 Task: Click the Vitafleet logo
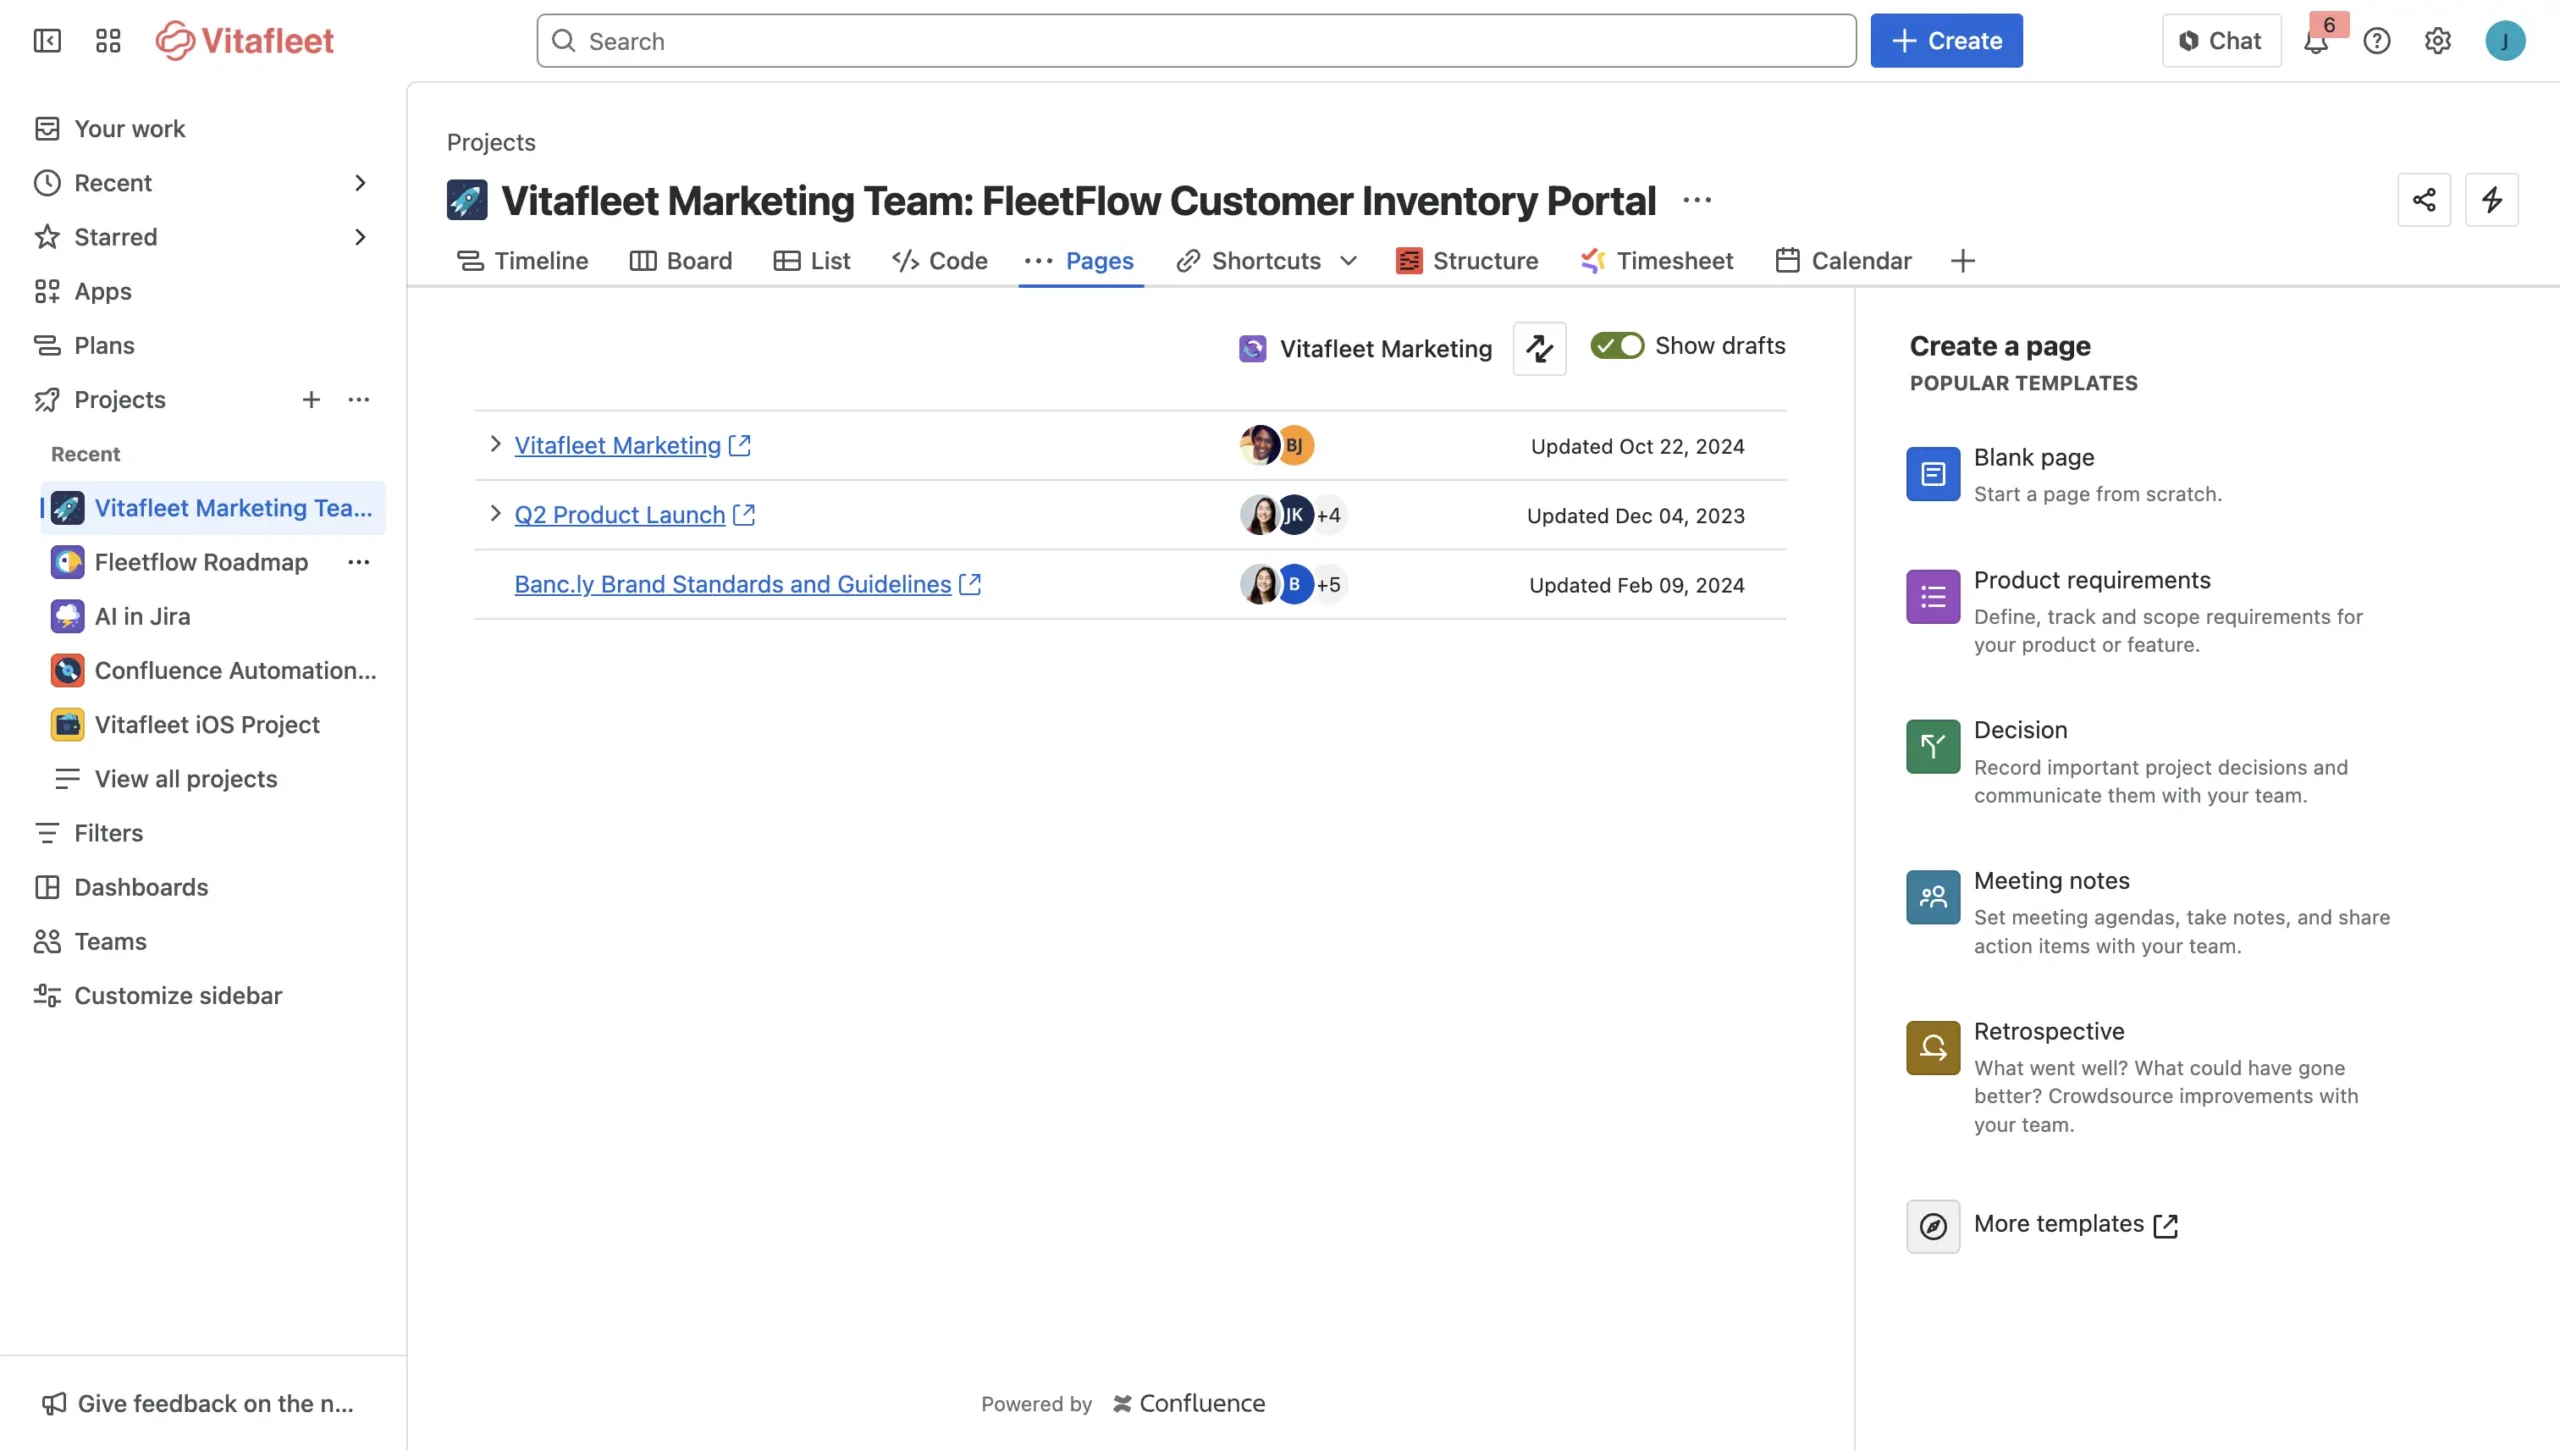245,41
